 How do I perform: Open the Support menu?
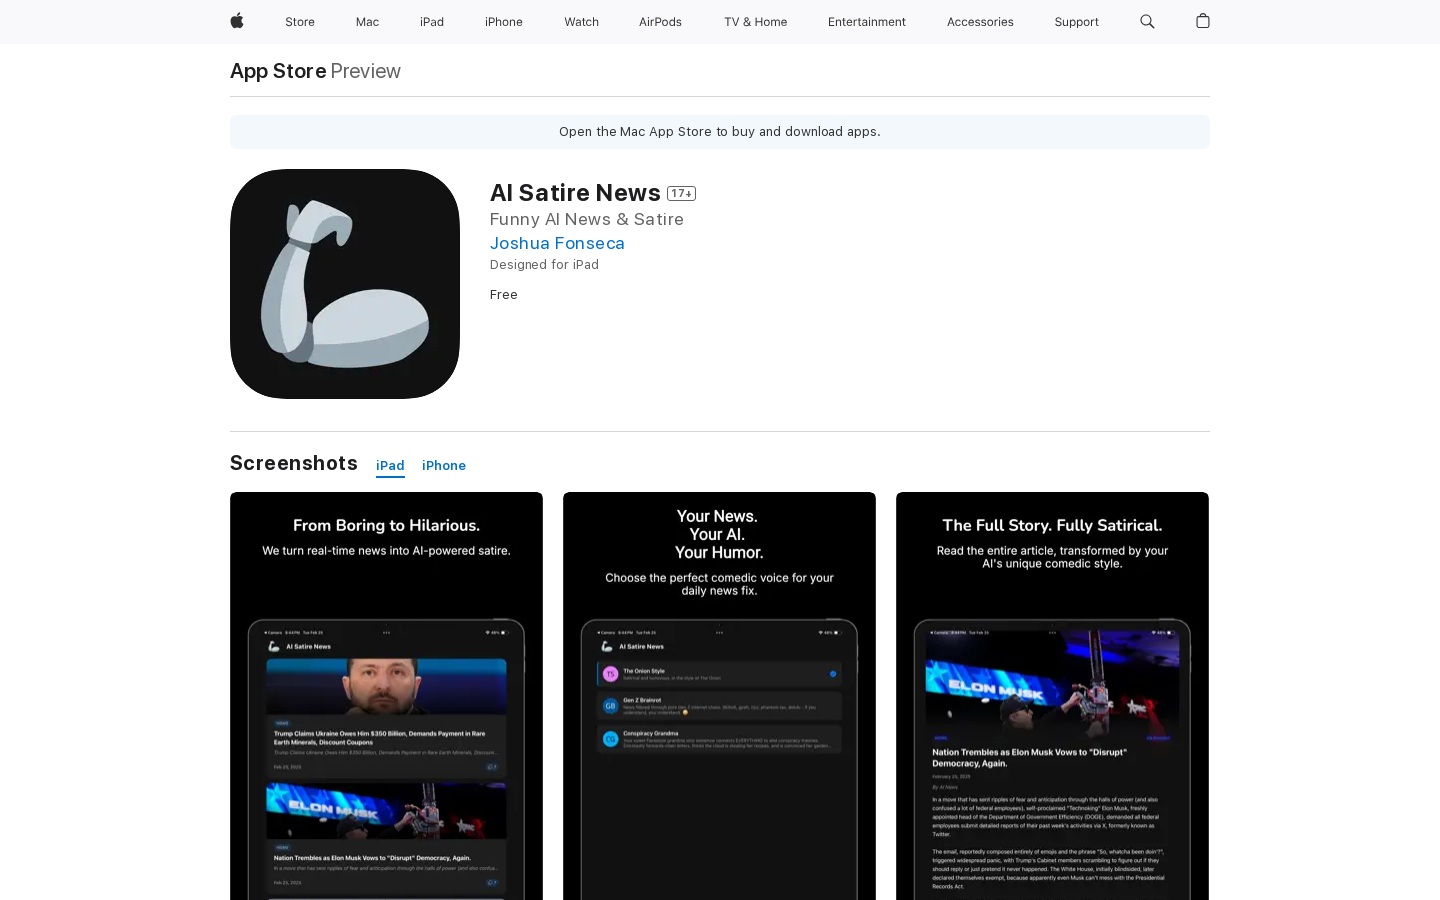[x=1076, y=22]
